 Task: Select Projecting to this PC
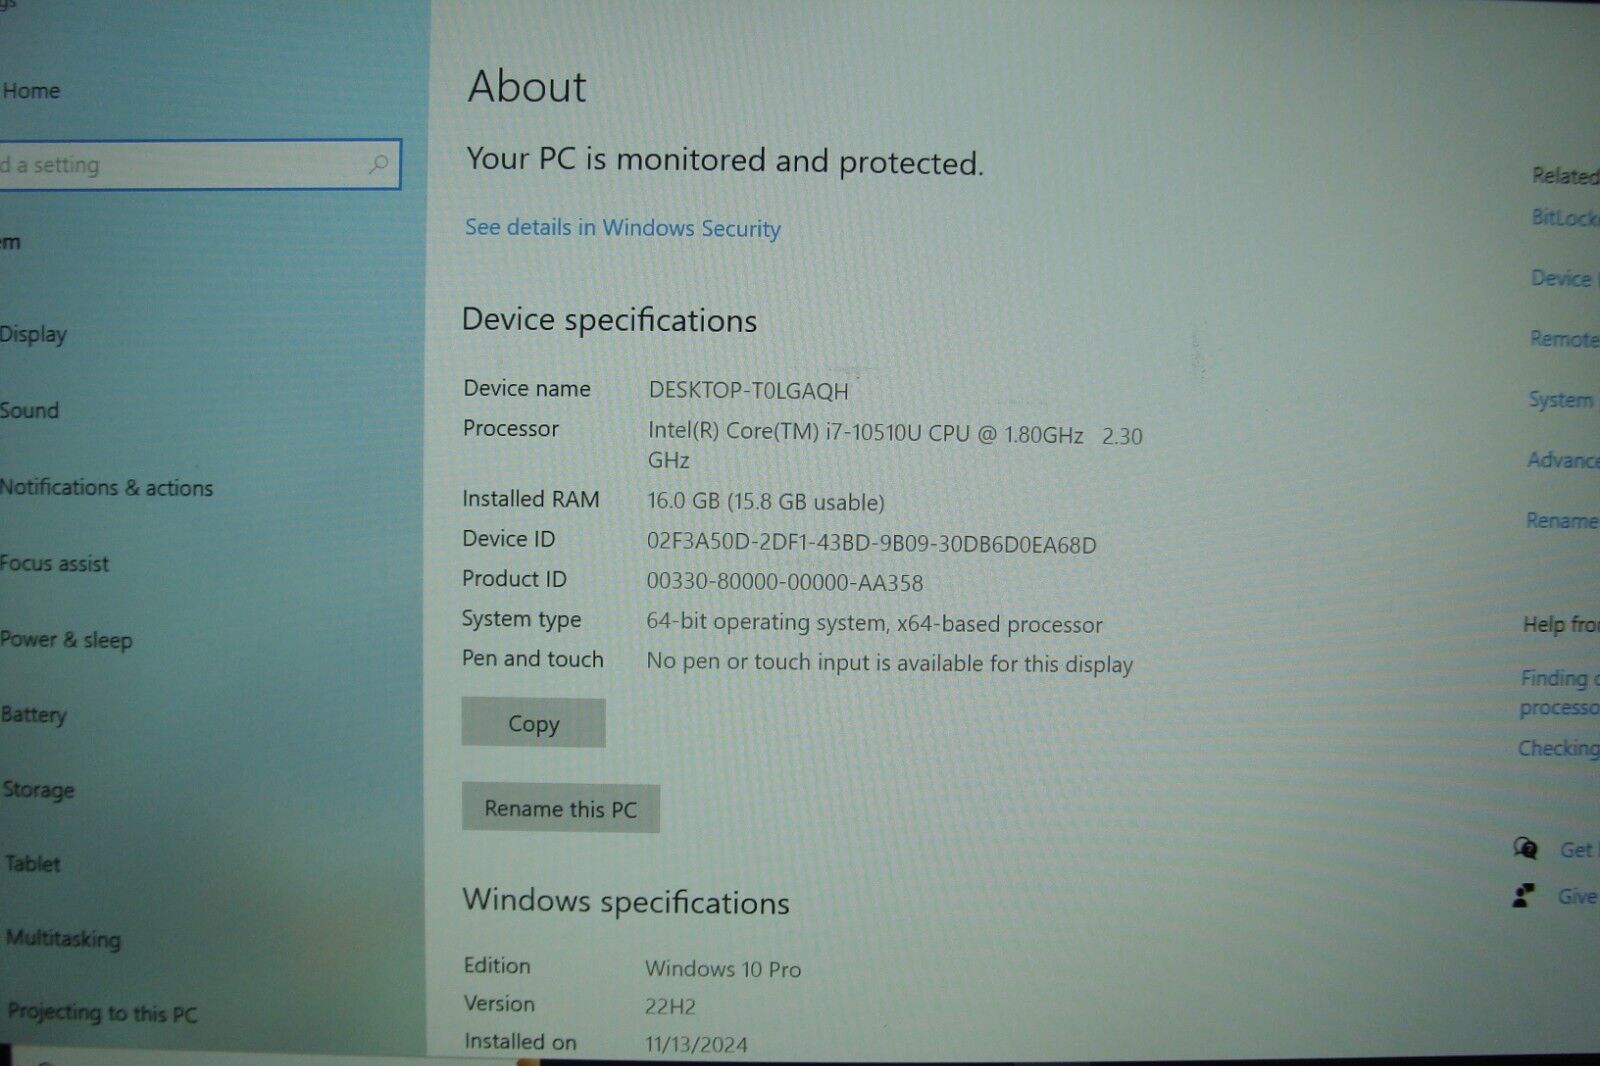pyautogui.click(x=102, y=1013)
